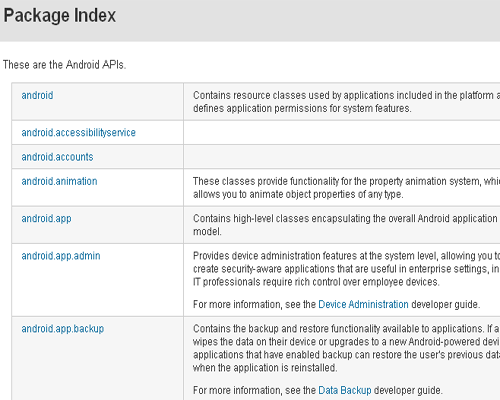The width and height of the screenshot is (500, 400).
Task: Click the empty description cell beside android.accessibilityservice
Action: coord(342,133)
